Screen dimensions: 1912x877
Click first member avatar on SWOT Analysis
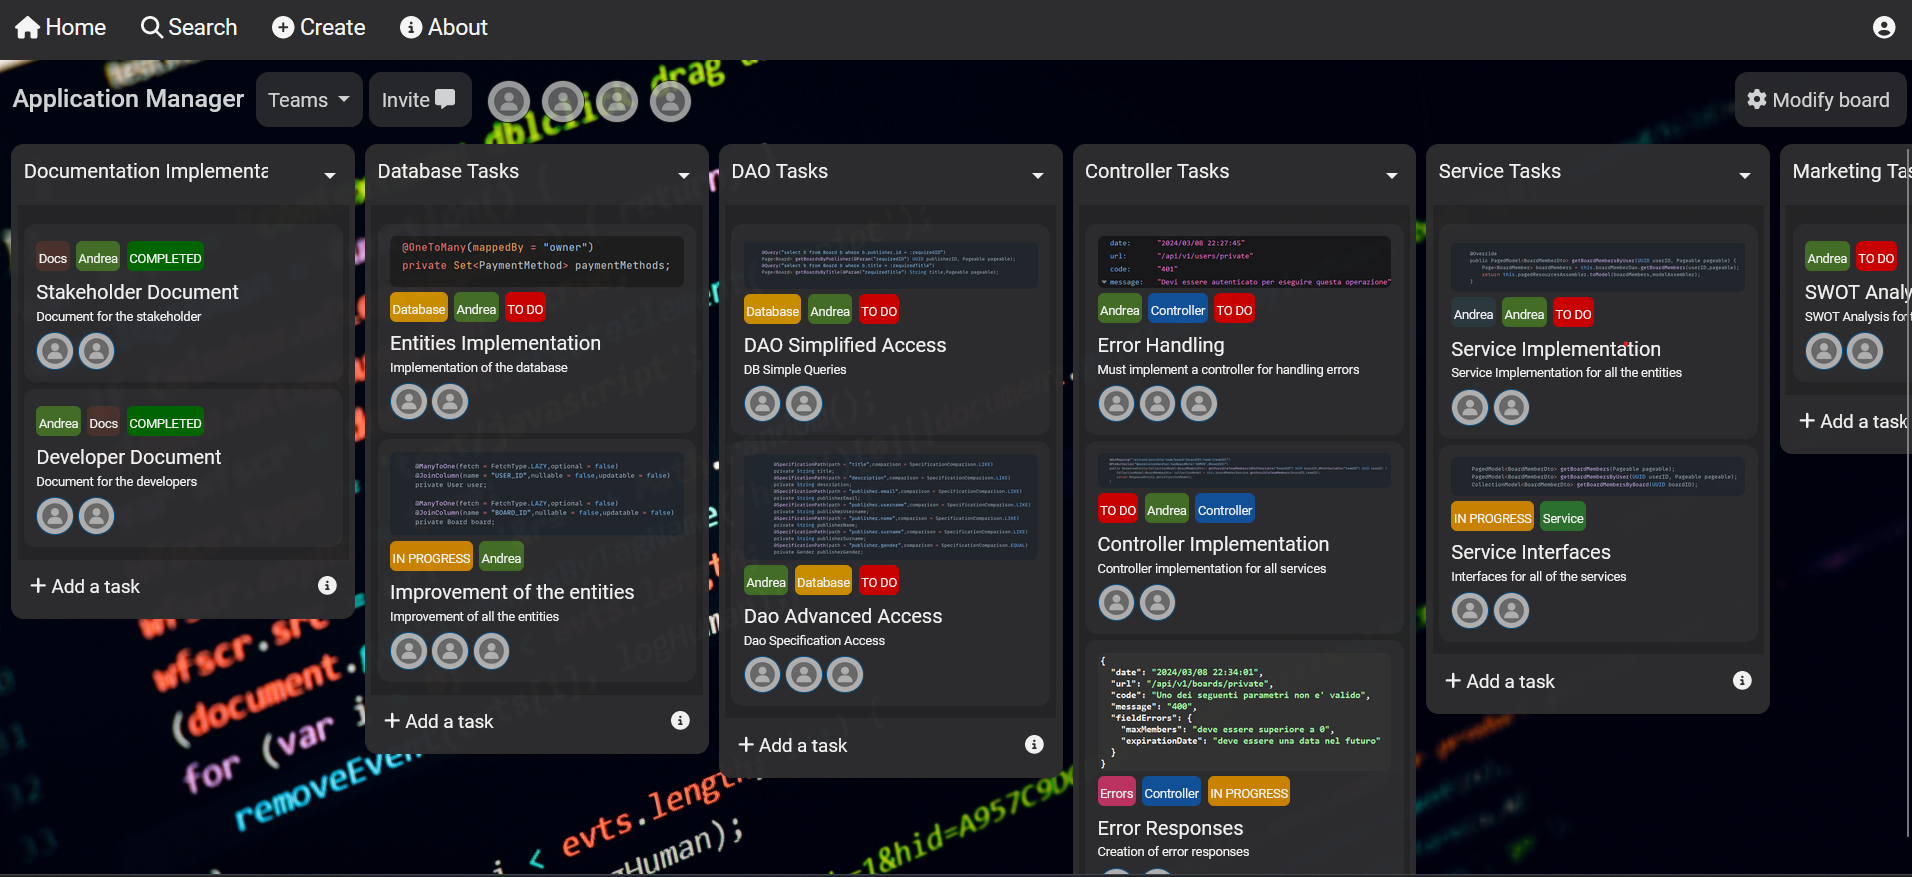pos(1823,351)
